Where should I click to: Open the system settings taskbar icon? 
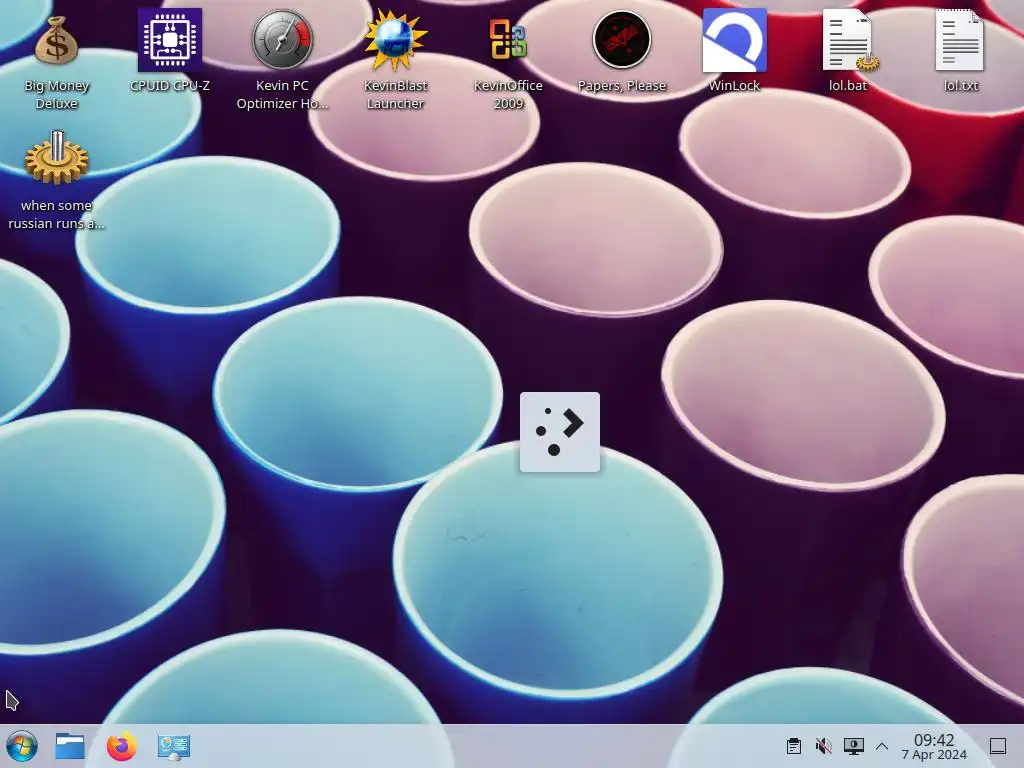174,746
